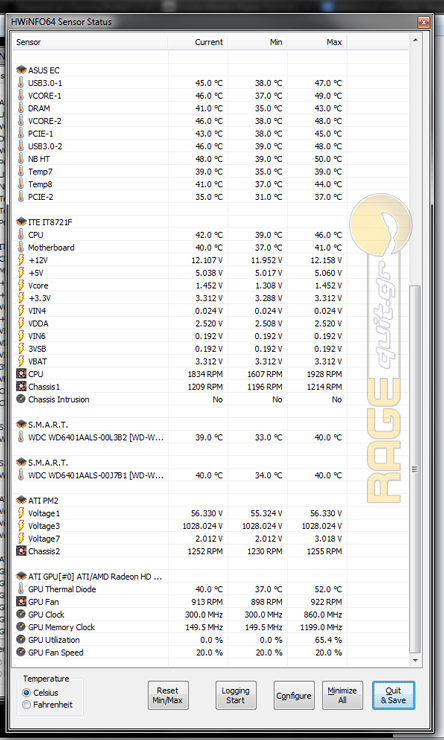Screen dimensions: 444x740
Task: Click the thermometer icon beside DRAM
Action: click(x=21, y=108)
